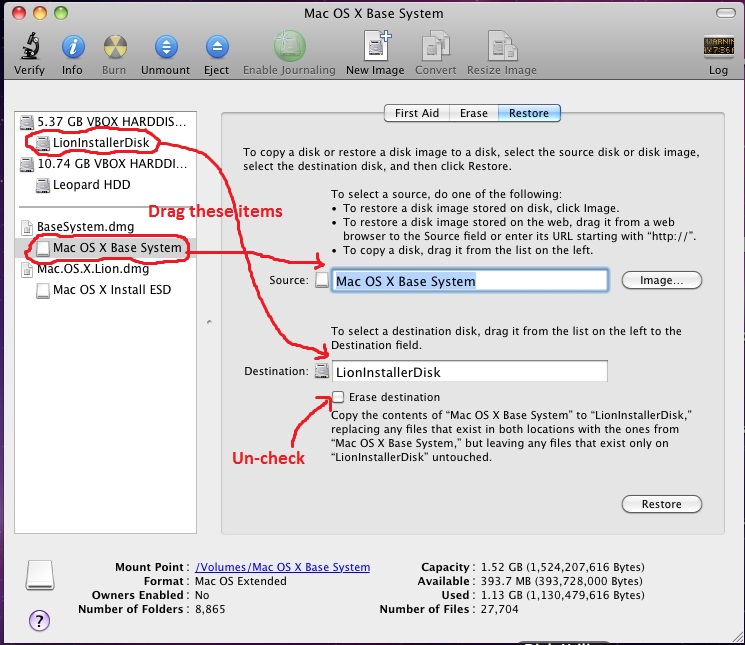Click the Resize Image toolbar icon
Screen dimensions: 745x645
tap(503, 46)
